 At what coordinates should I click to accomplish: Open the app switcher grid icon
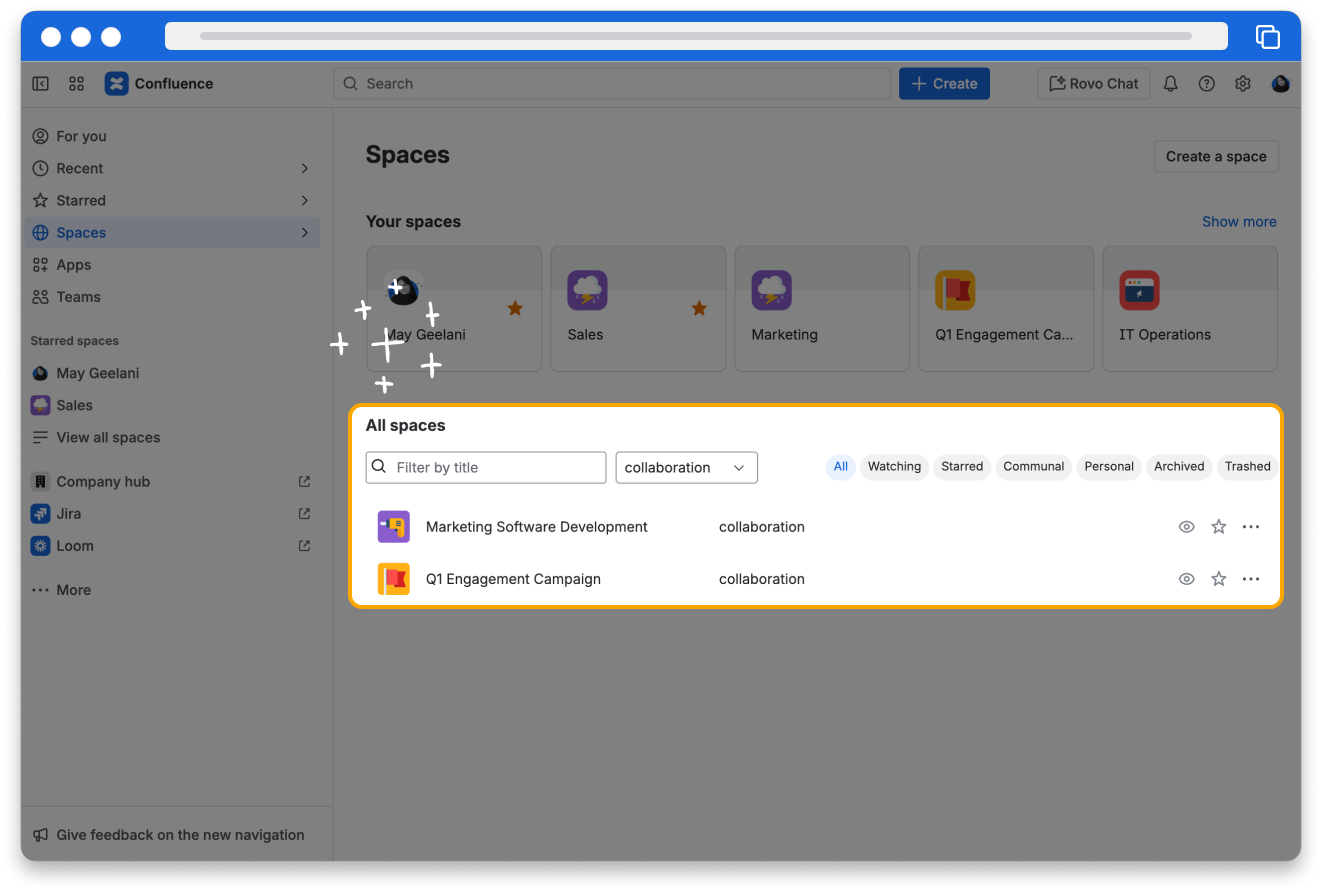[77, 84]
